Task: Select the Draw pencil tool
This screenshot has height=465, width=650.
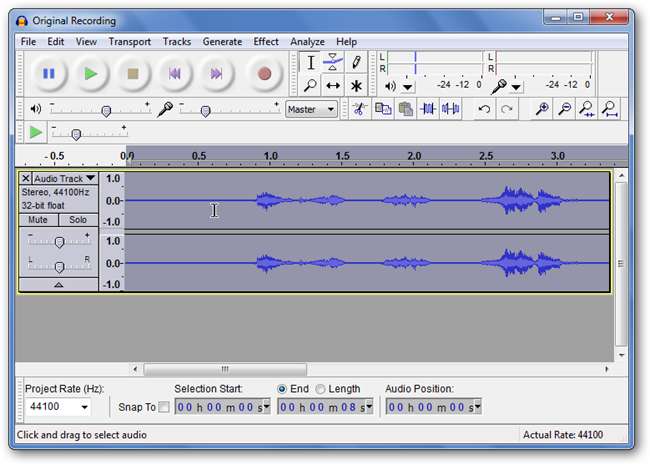Action: click(356, 63)
